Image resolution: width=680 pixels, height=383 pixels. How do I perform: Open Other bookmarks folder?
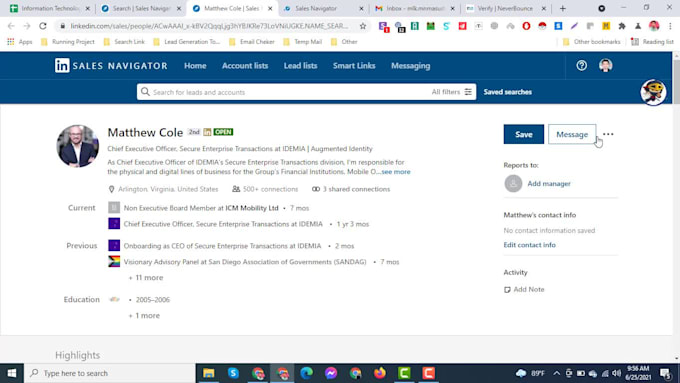click(x=592, y=42)
